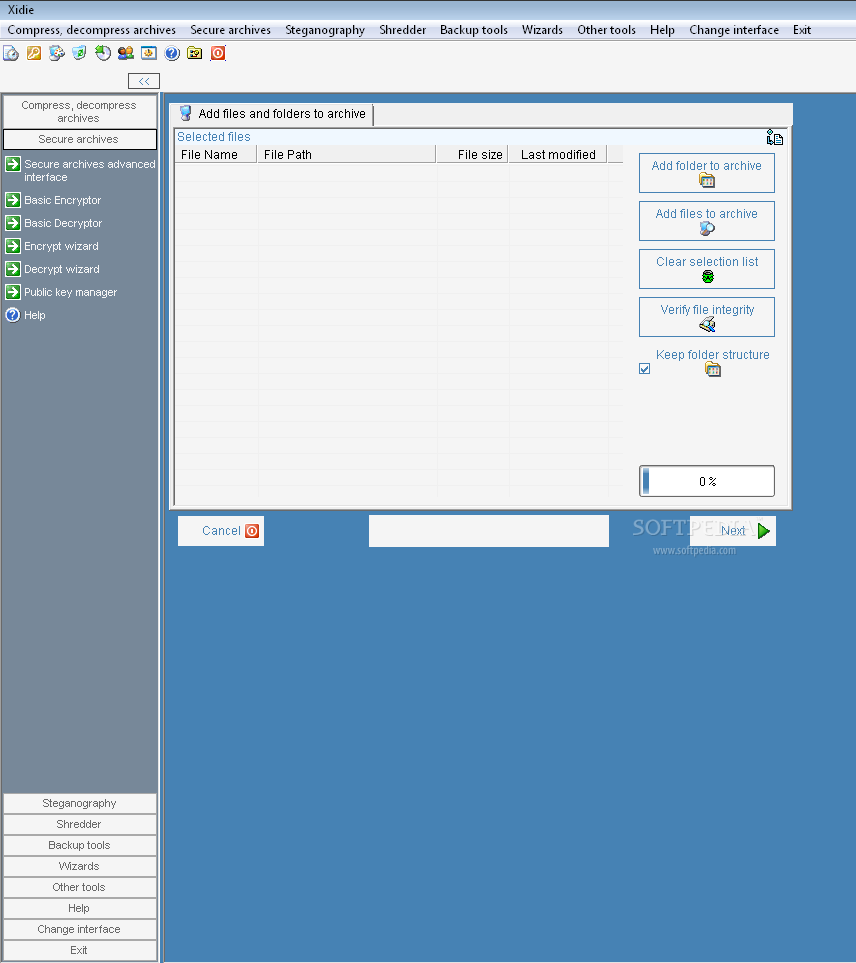Expand the Wizards sidebar section

point(80,866)
